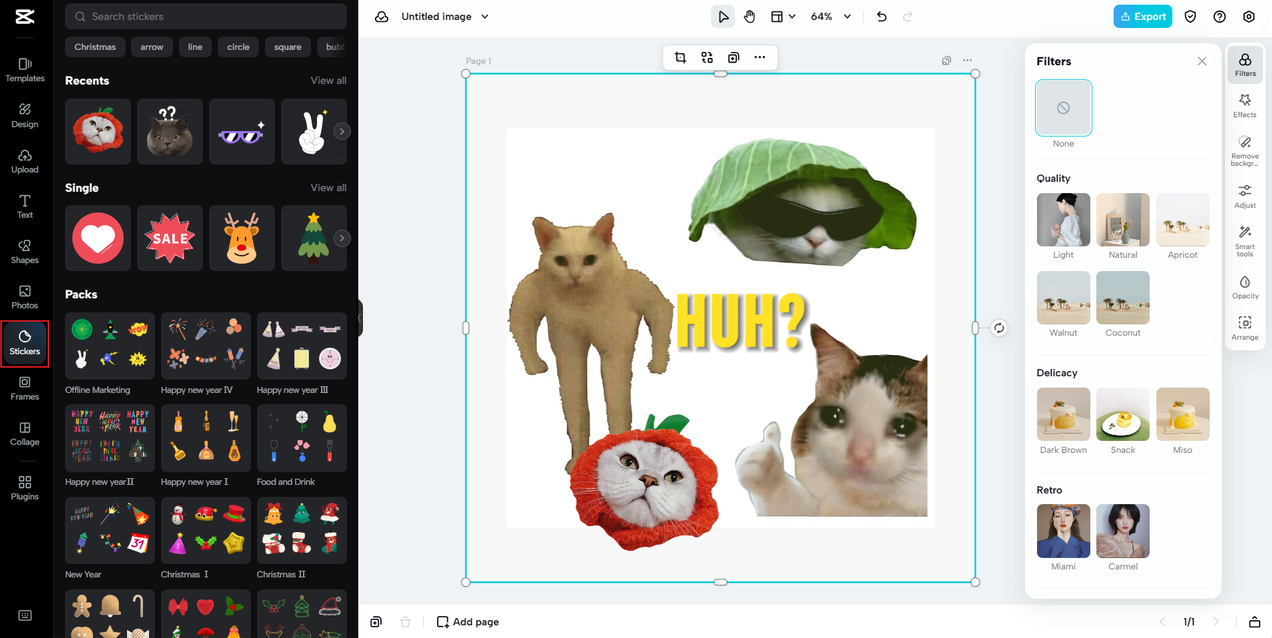Open keyboard shortcuts icon at sidebar bottom
Screen dimensions: 1272x638
(x=25, y=615)
